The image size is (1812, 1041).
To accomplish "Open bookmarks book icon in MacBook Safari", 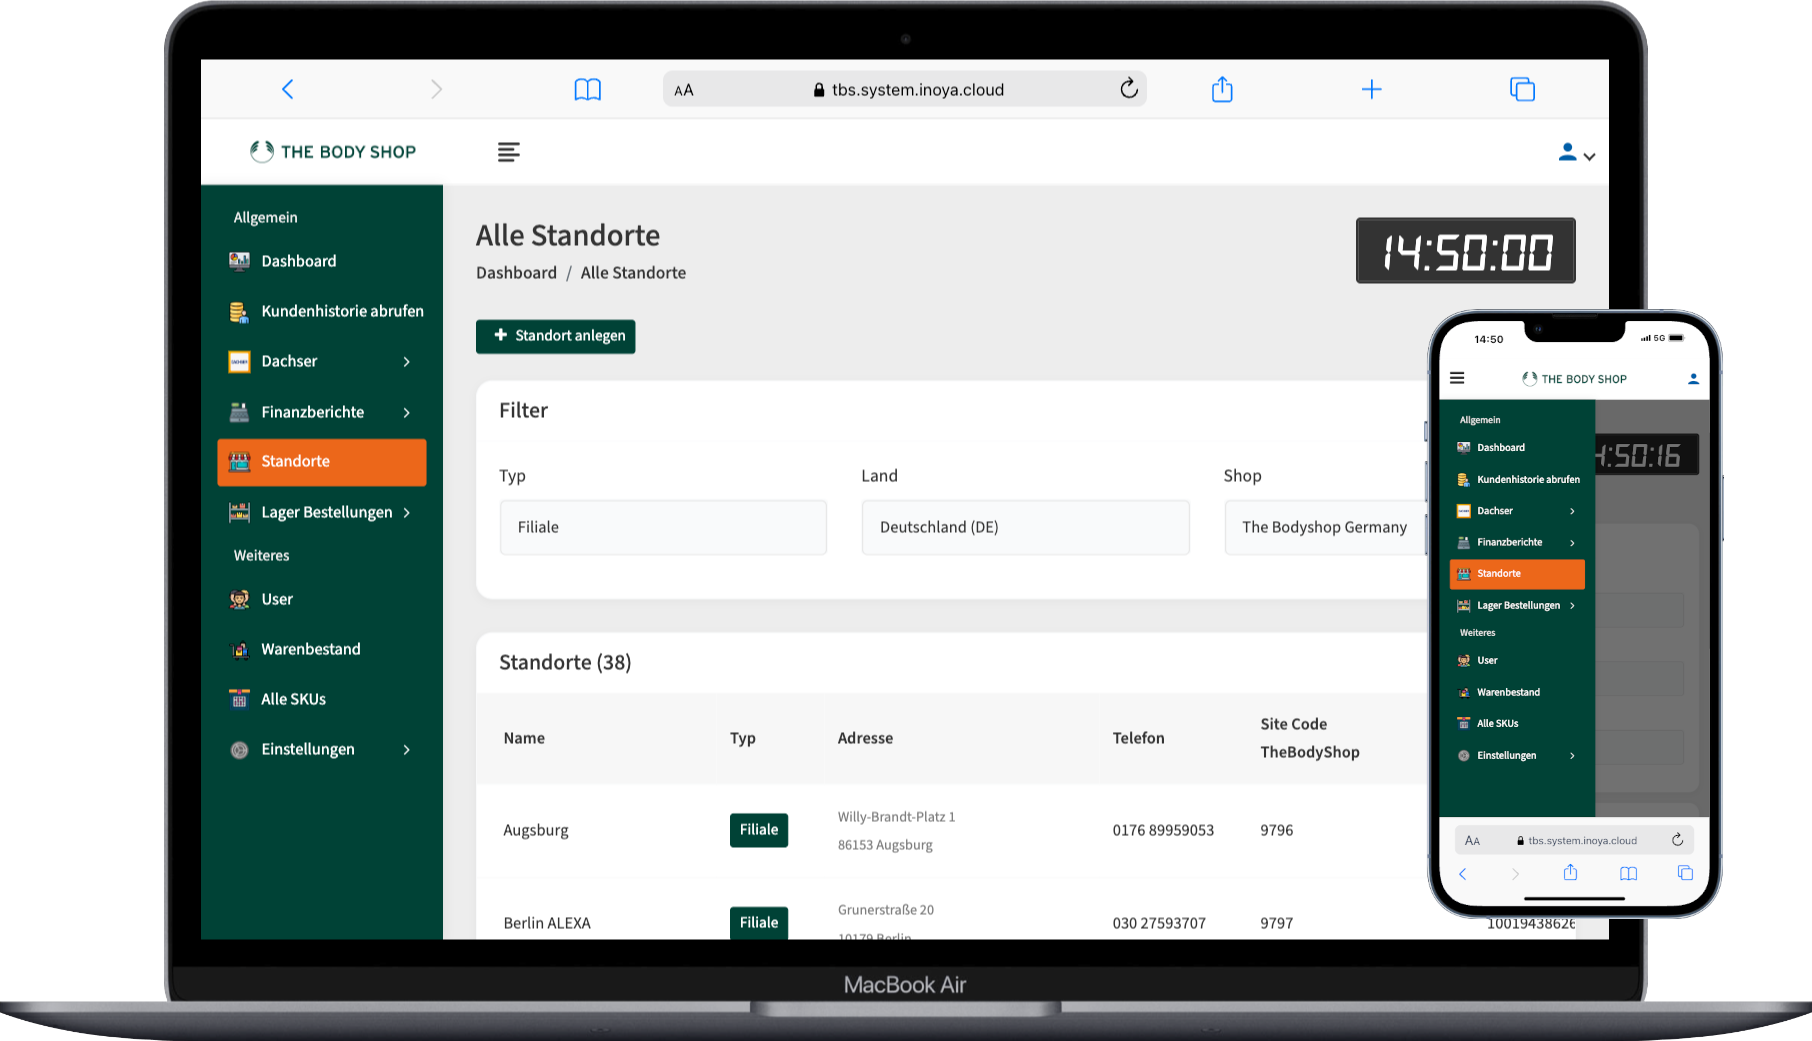I will [588, 90].
